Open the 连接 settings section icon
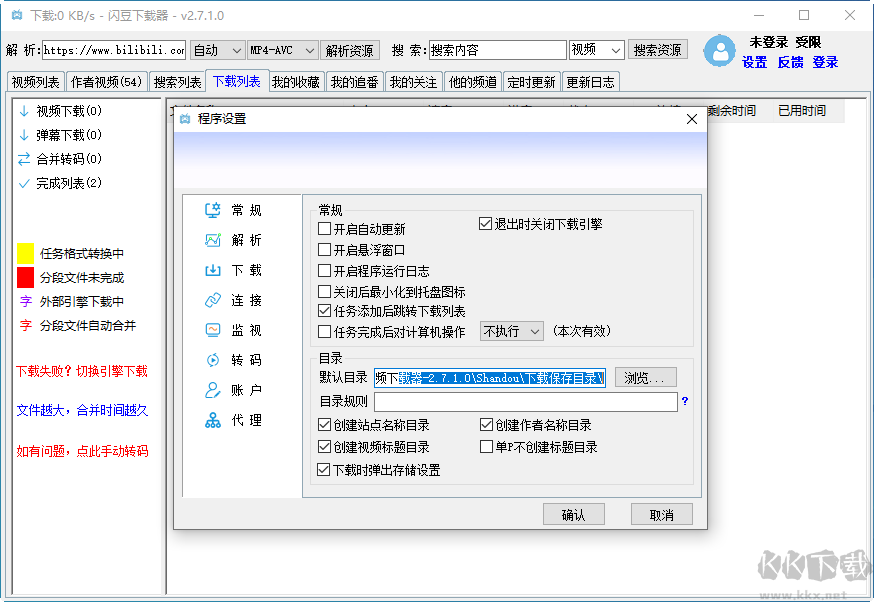Image resolution: width=874 pixels, height=602 pixels. click(212, 300)
